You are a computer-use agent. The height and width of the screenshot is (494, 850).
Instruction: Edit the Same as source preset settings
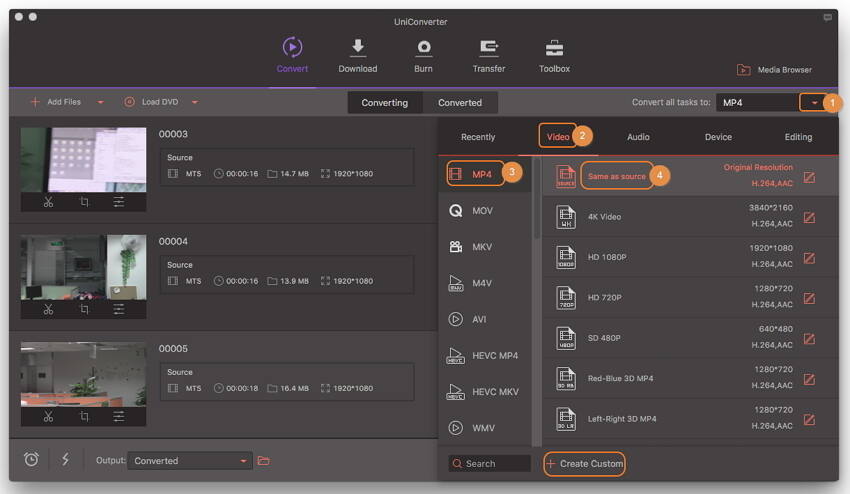coord(809,177)
